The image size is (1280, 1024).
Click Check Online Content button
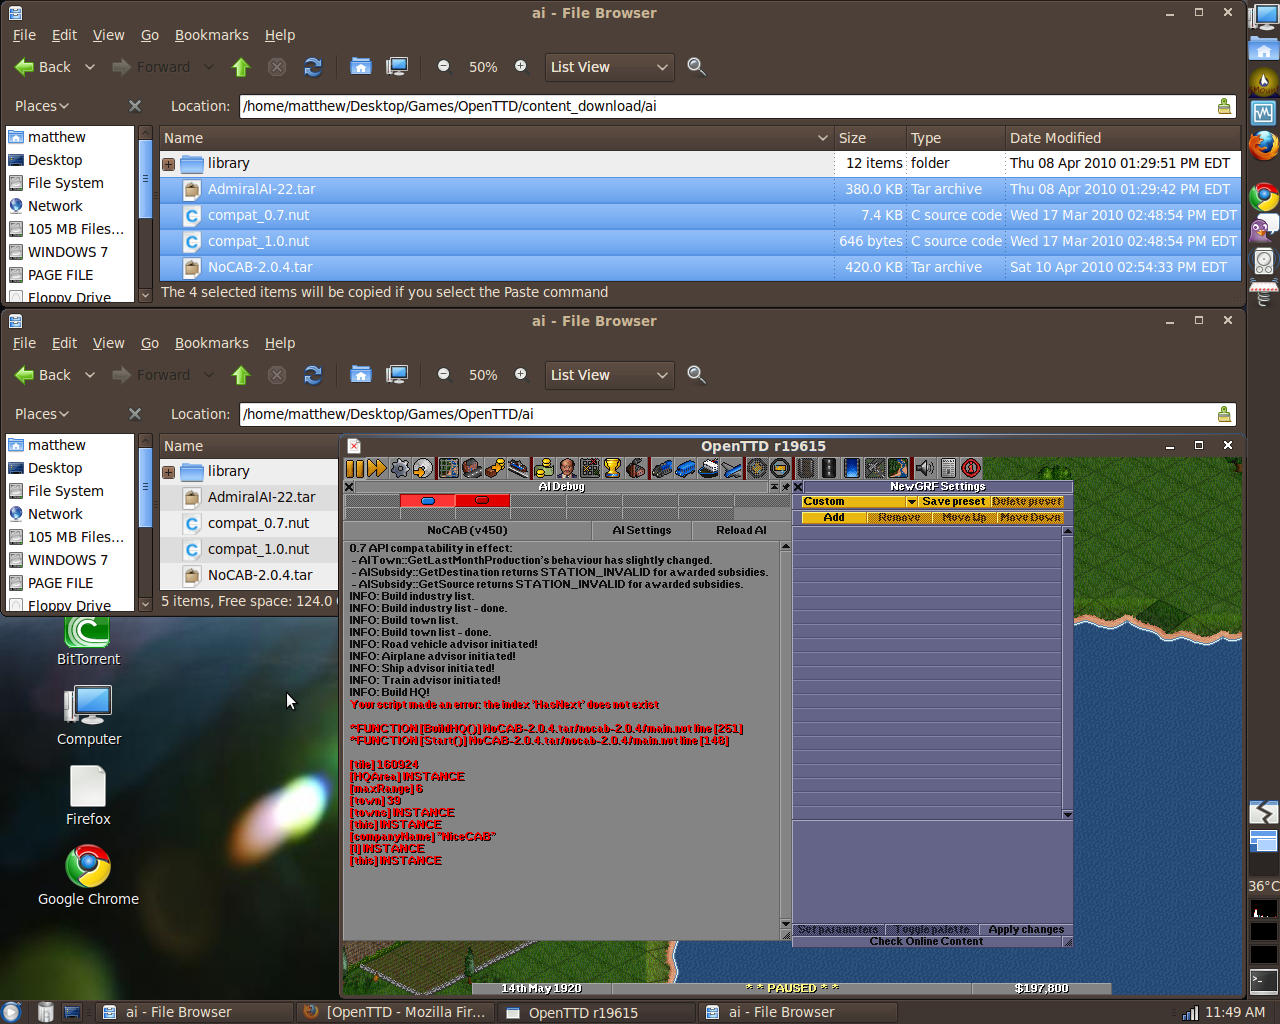(926, 941)
